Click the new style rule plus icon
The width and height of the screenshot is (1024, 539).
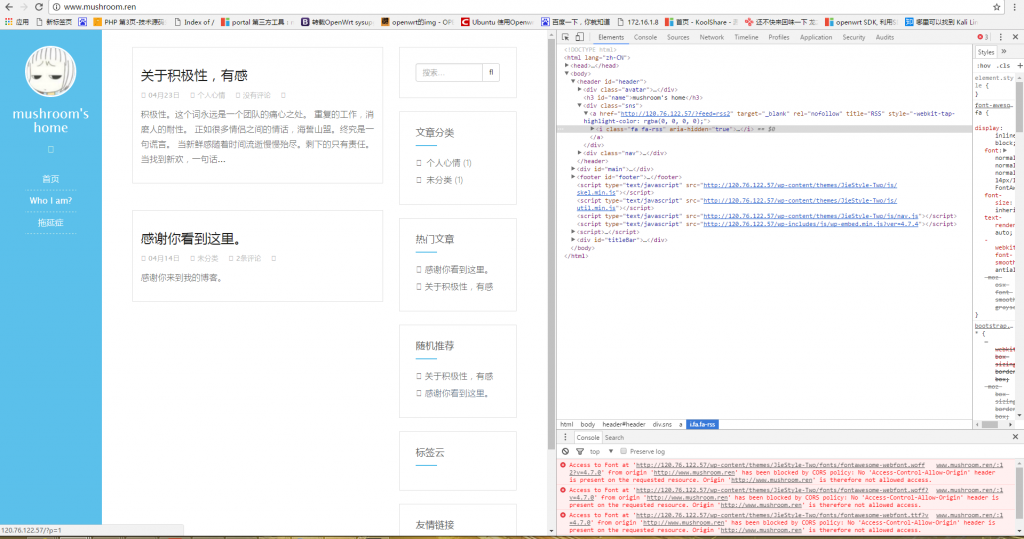point(1018,65)
